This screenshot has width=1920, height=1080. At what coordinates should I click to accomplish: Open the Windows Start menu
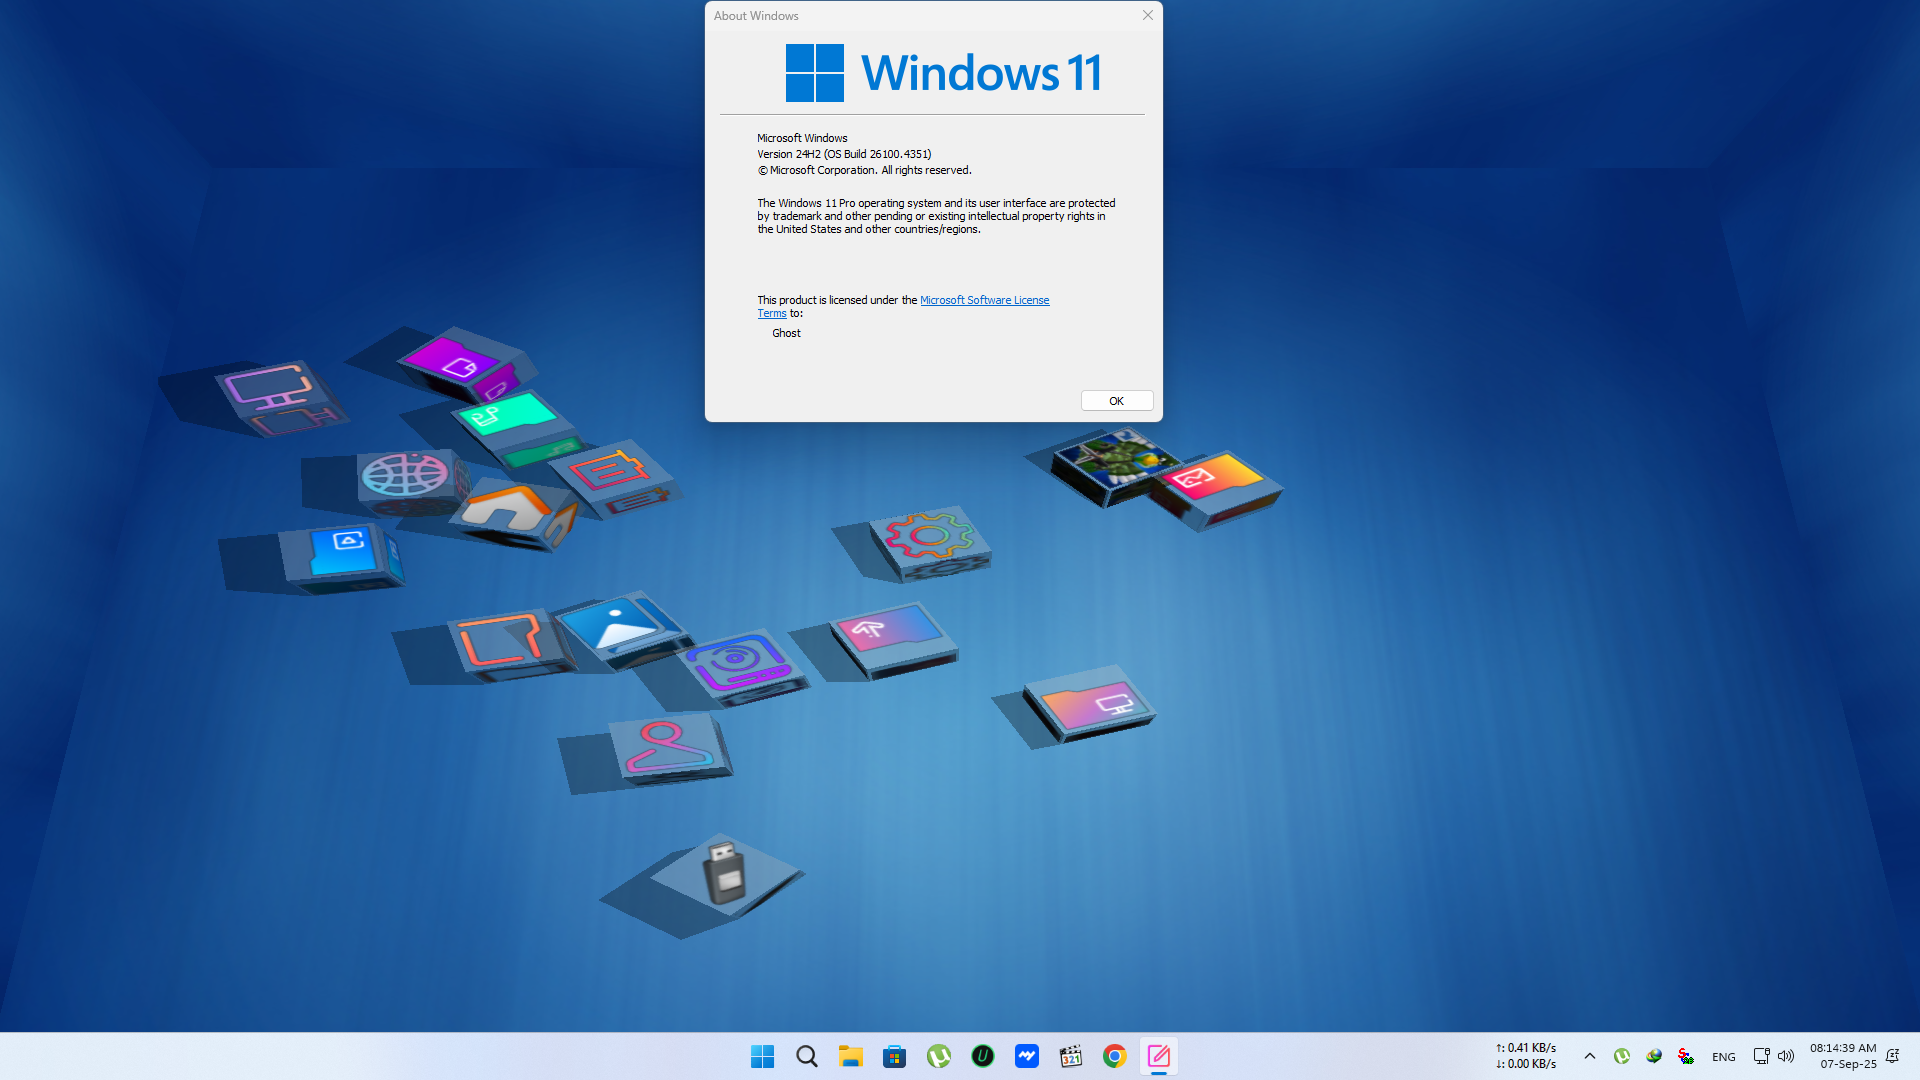point(762,1056)
